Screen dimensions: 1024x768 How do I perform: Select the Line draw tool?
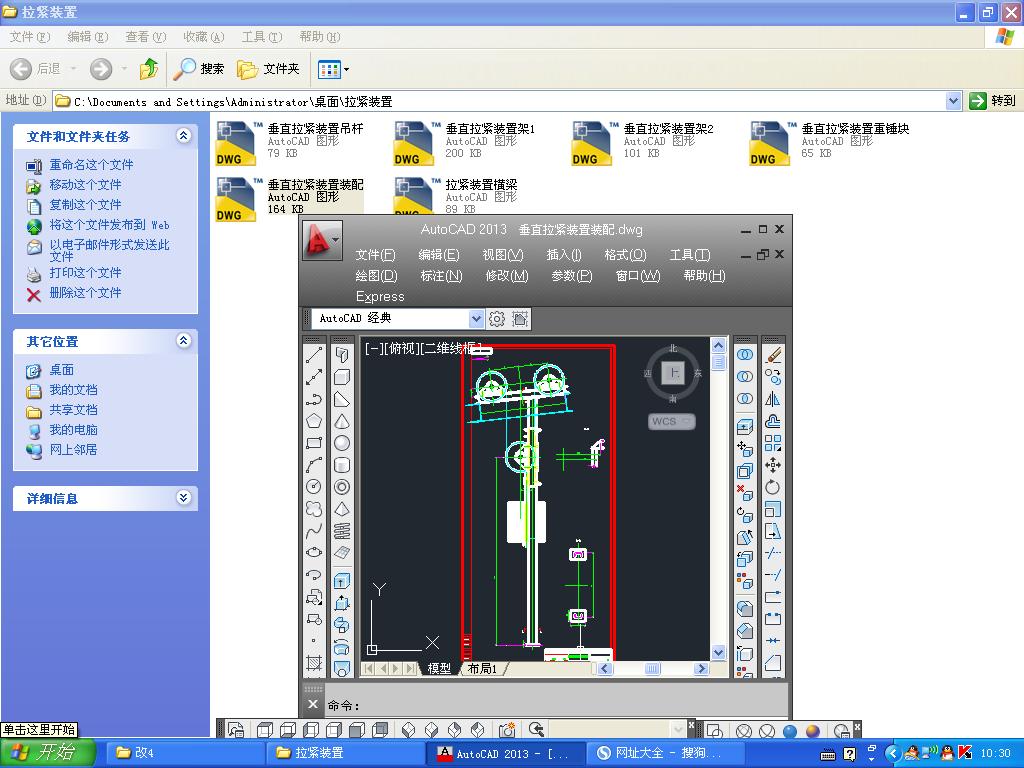tap(314, 355)
